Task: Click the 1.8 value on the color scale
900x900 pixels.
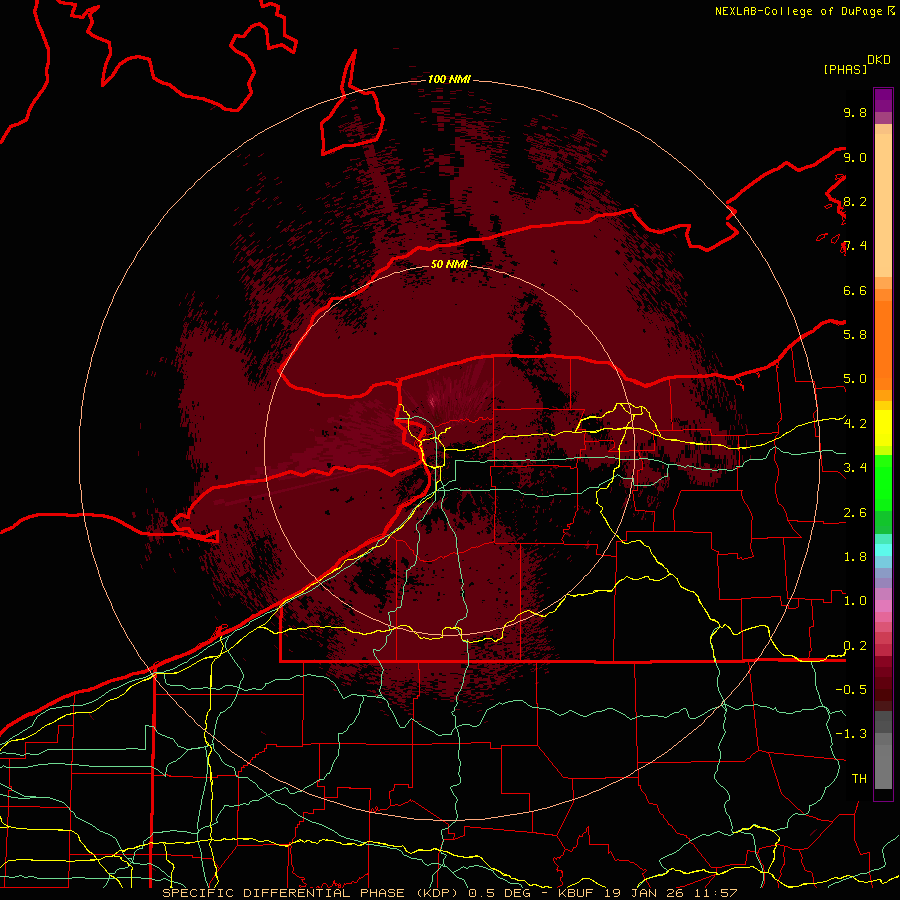Action: tap(855, 557)
